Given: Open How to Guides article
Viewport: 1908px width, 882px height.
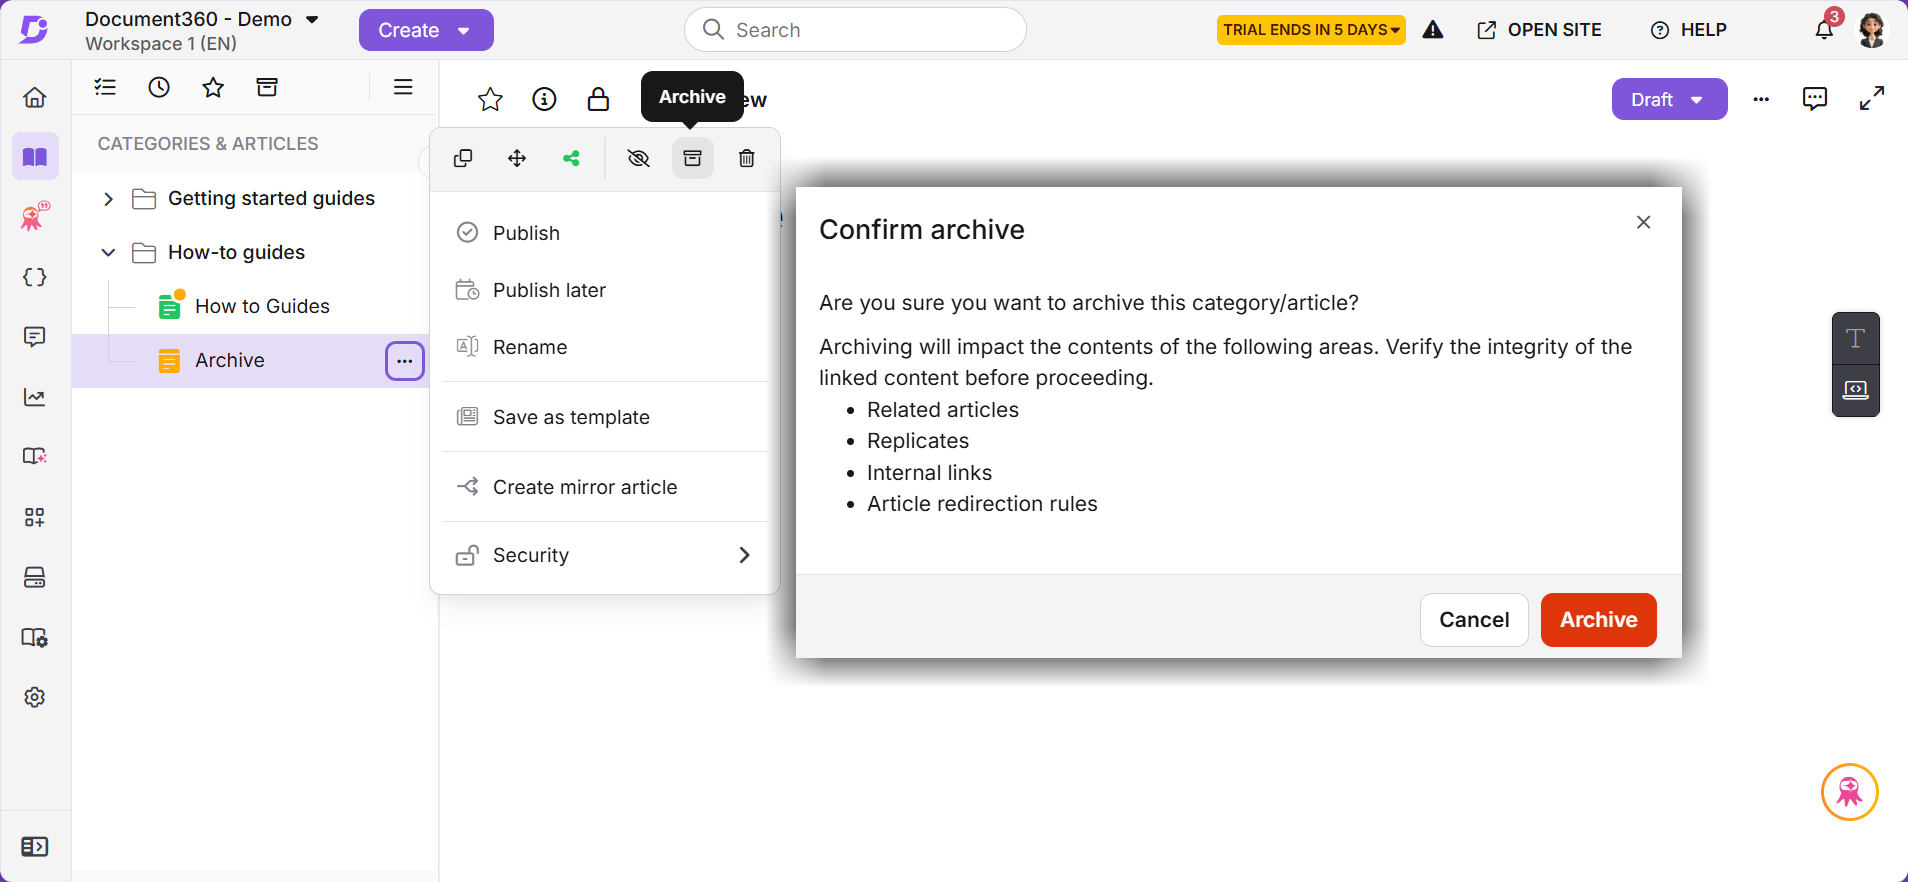Looking at the screenshot, I should tap(262, 306).
